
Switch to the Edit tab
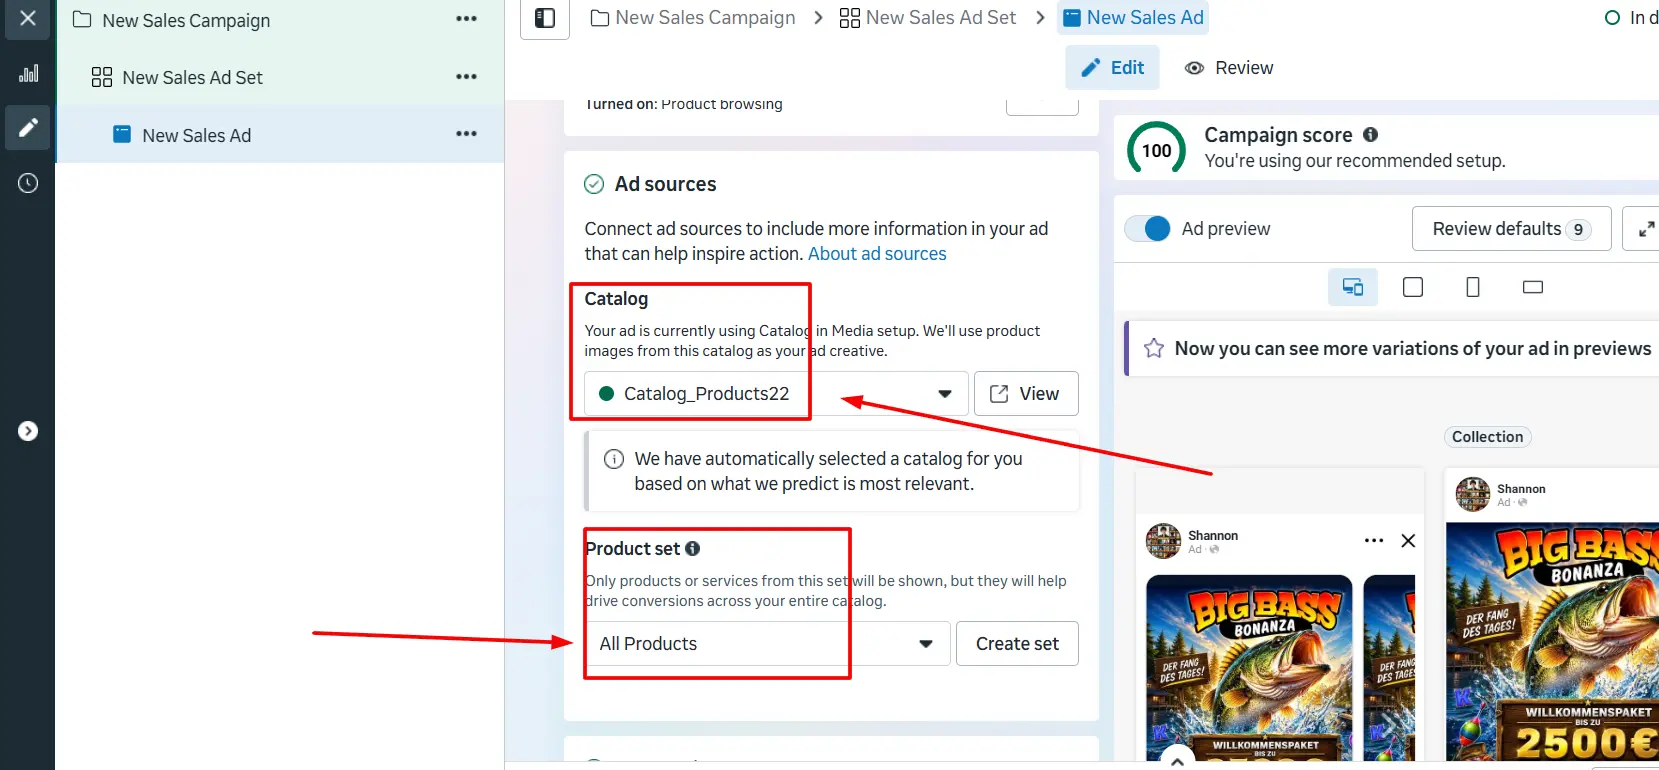pyautogui.click(x=1113, y=68)
